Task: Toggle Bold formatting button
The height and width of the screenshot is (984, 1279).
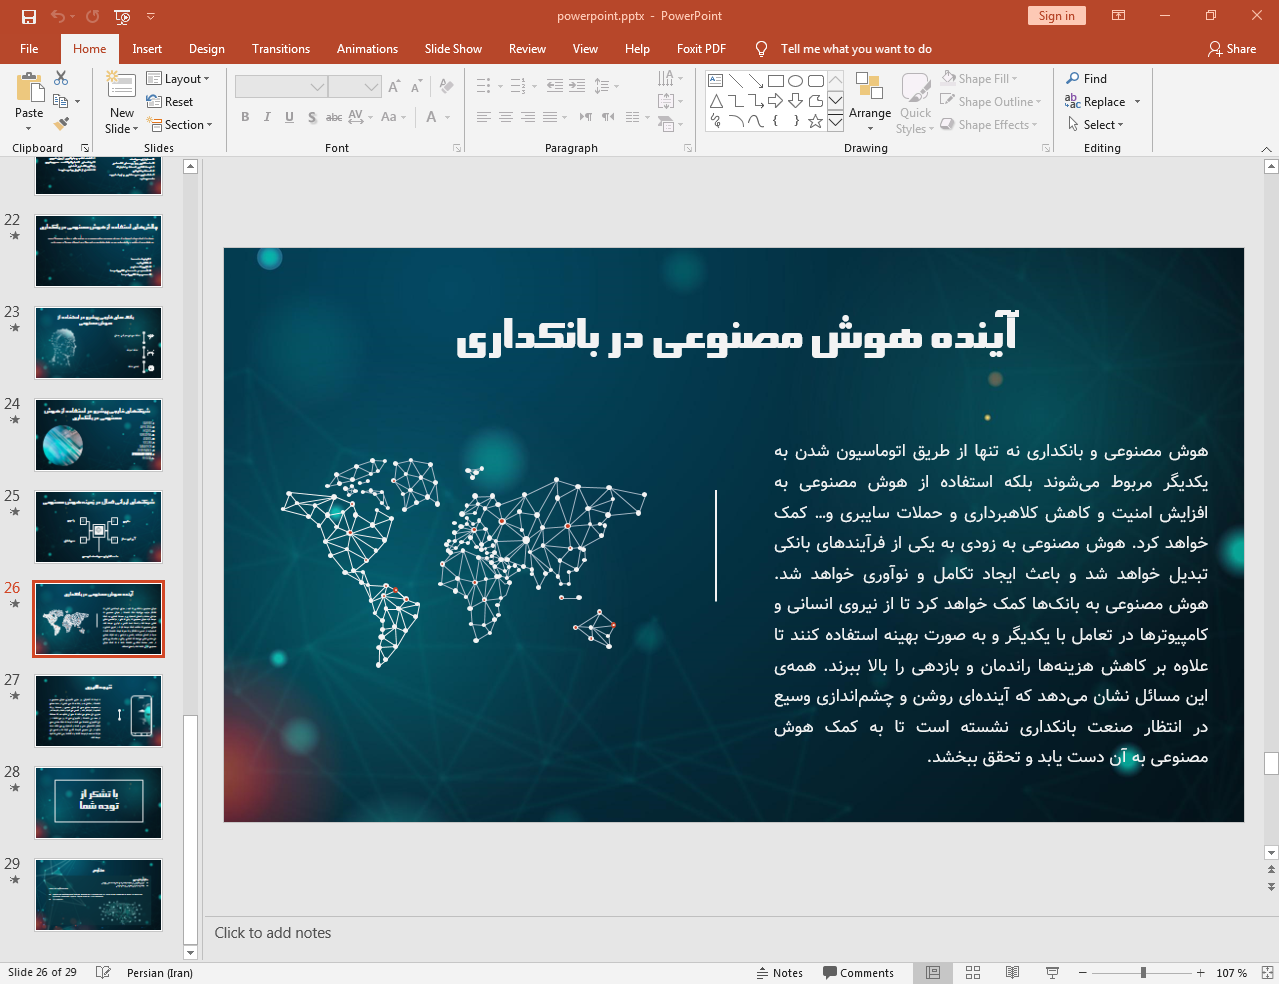Action: point(245,117)
